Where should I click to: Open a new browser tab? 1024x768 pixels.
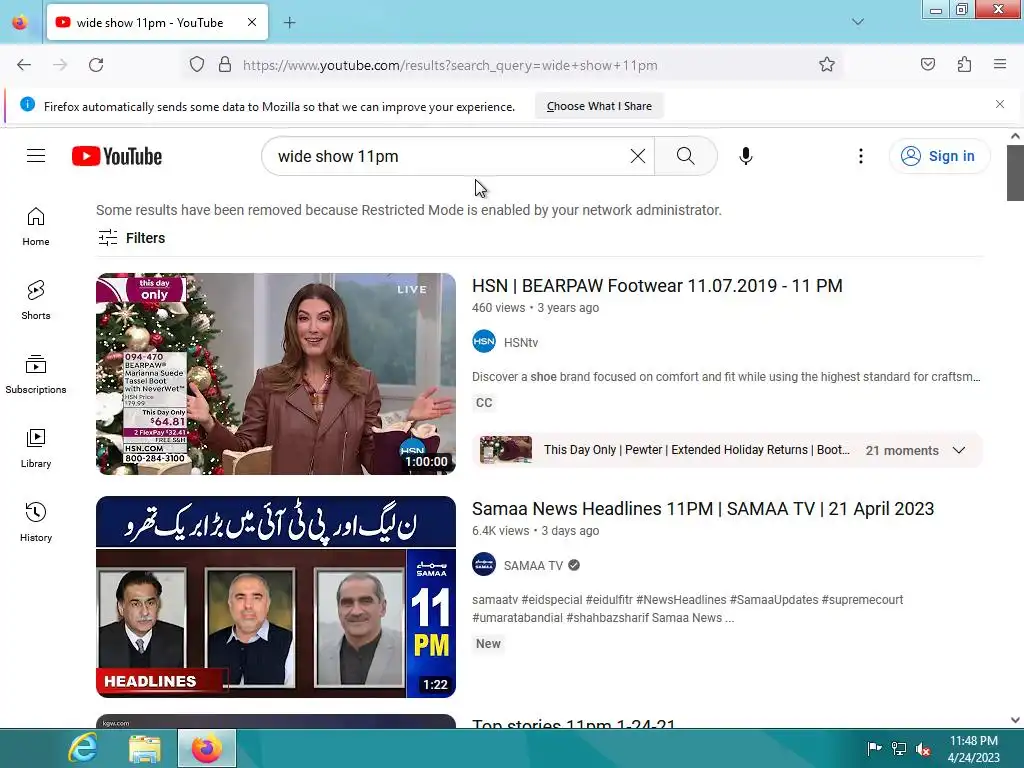[289, 23]
